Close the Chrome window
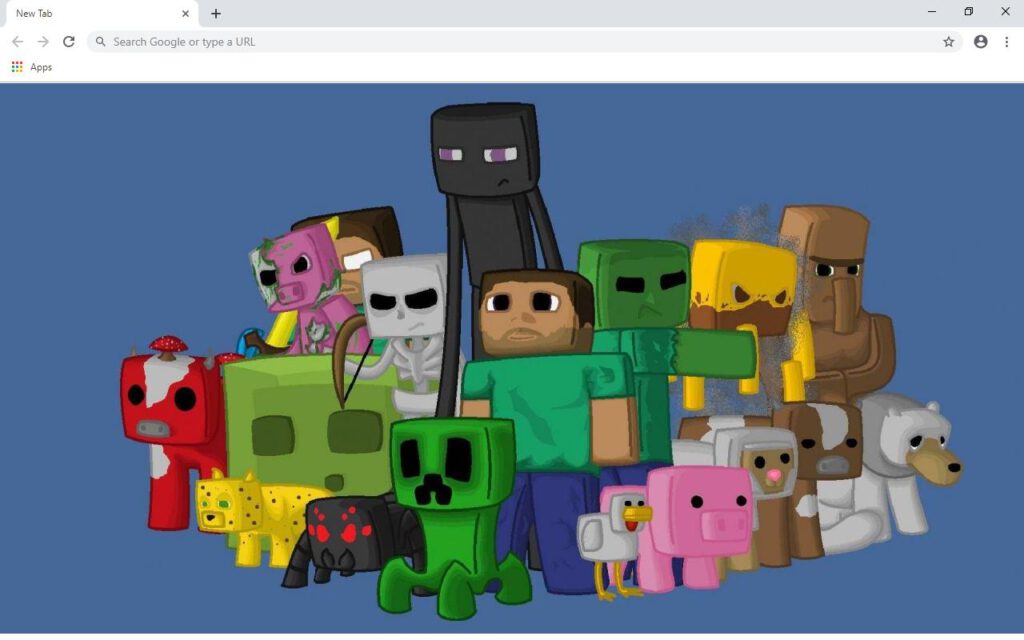 (1005, 11)
